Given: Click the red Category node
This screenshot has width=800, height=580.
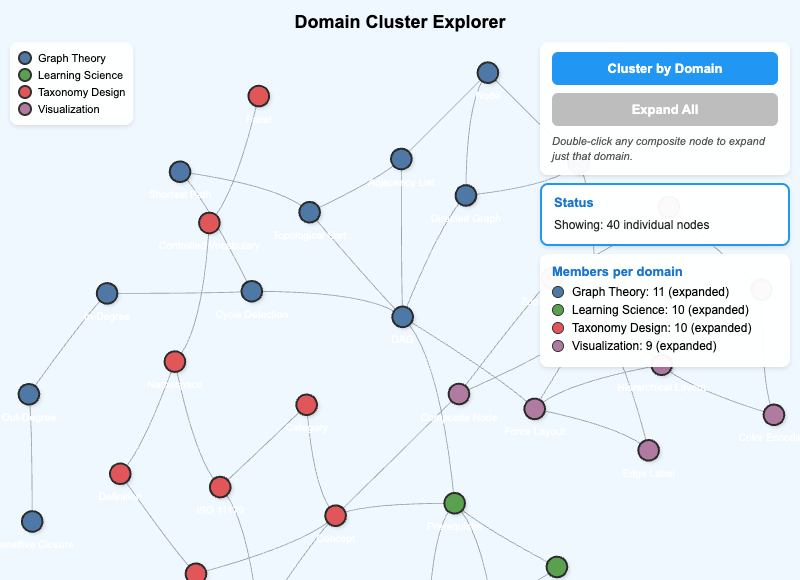Looking at the screenshot, I should (307, 405).
